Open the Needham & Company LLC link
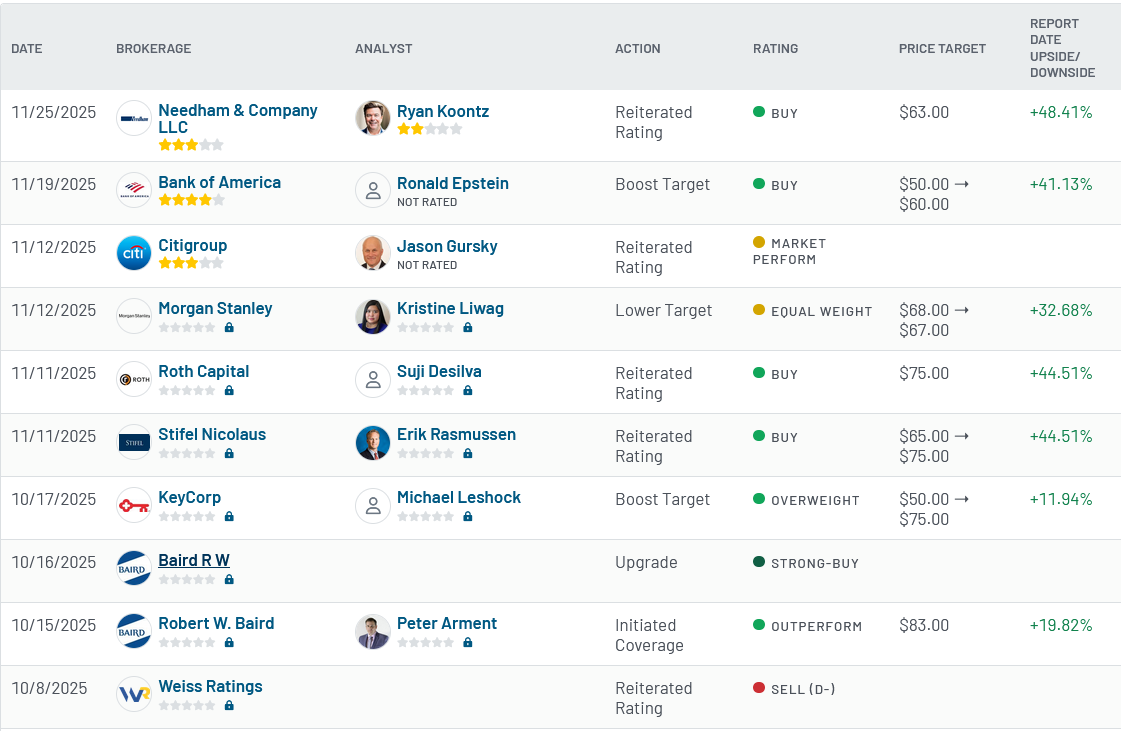1121x731 pixels. 237,119
